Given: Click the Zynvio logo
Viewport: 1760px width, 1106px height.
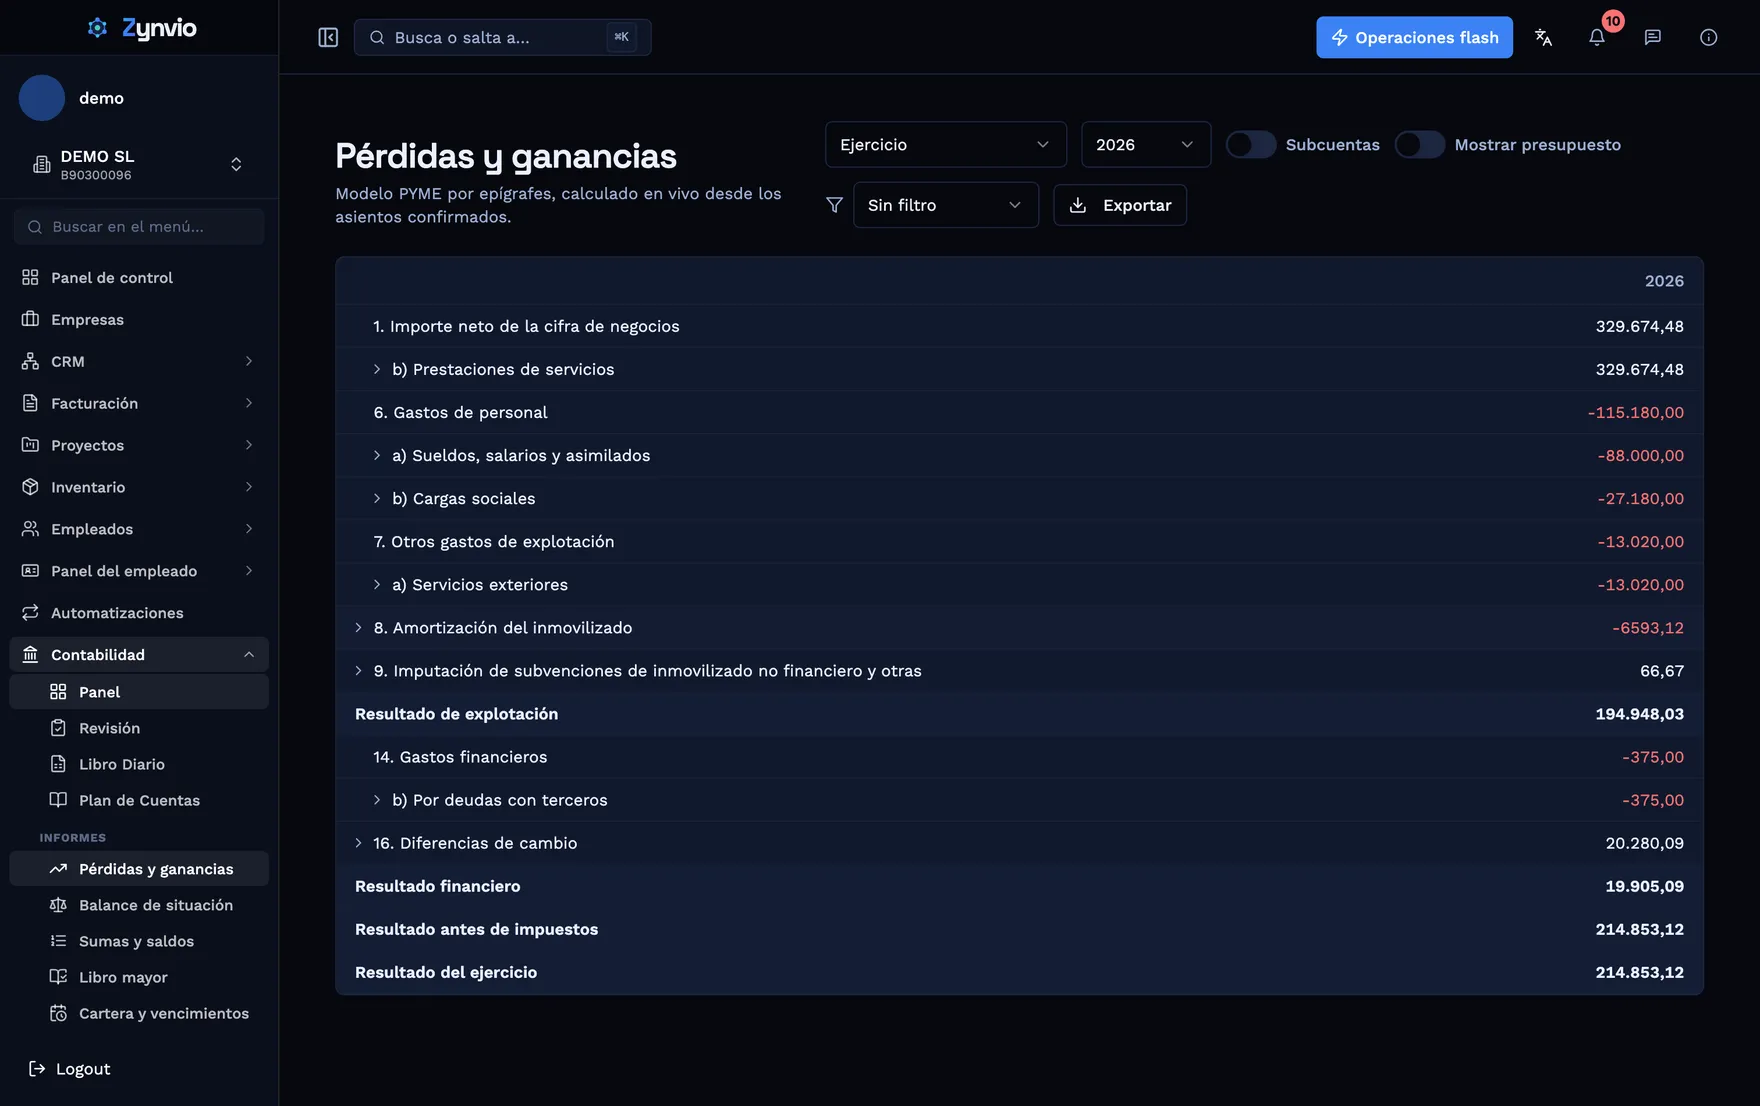Looking at the screenshot, I should 141,28.
